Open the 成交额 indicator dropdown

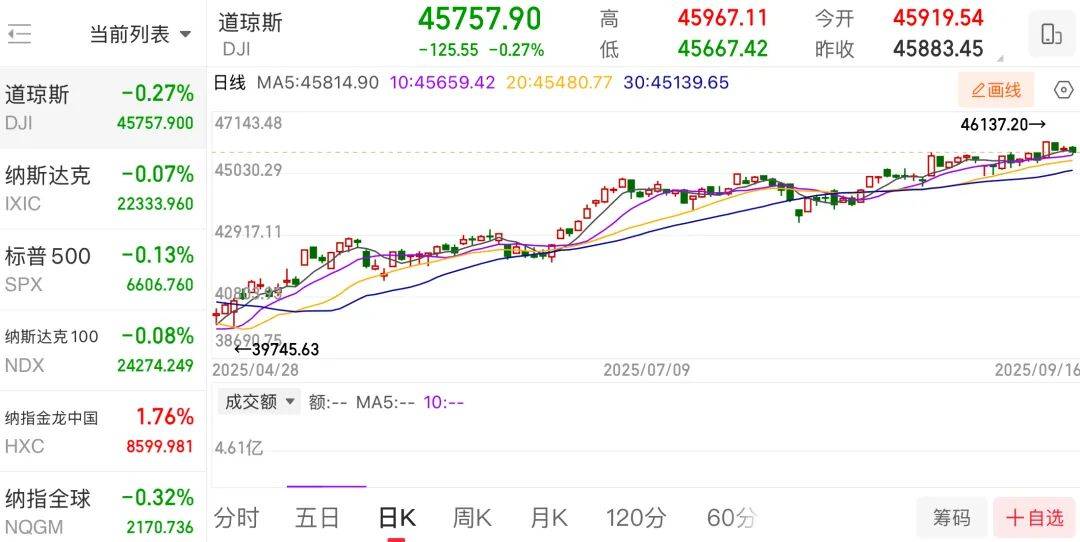tap(259, 402)
